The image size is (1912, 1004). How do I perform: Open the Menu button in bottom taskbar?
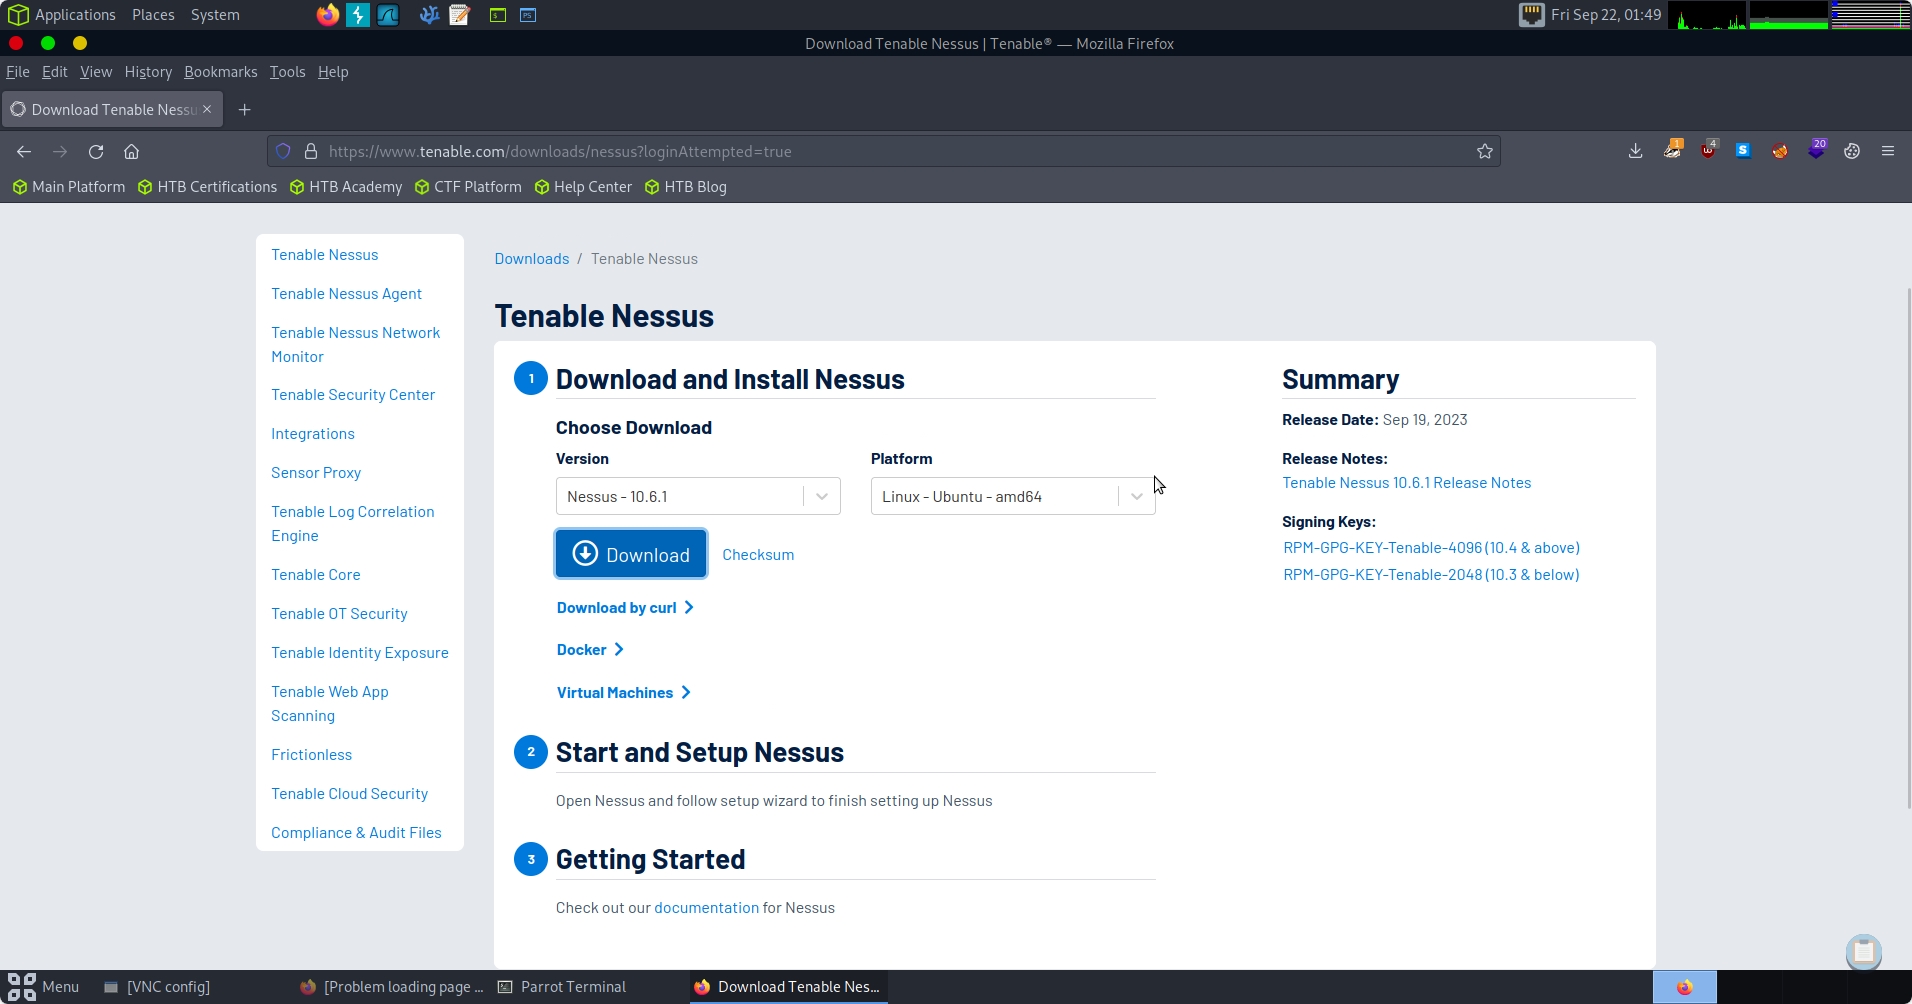coord(44,987)
